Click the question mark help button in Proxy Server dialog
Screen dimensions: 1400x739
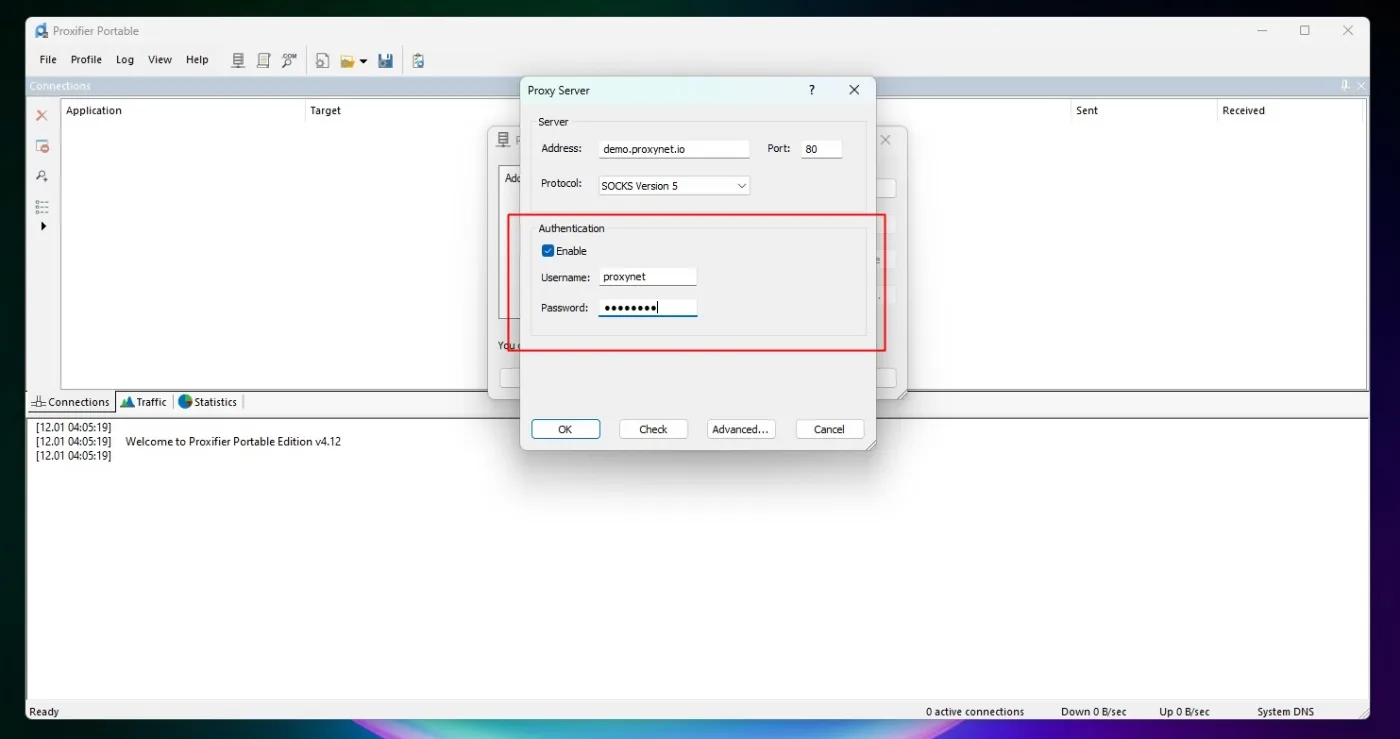pyautogui.click(x=811, y=90)
